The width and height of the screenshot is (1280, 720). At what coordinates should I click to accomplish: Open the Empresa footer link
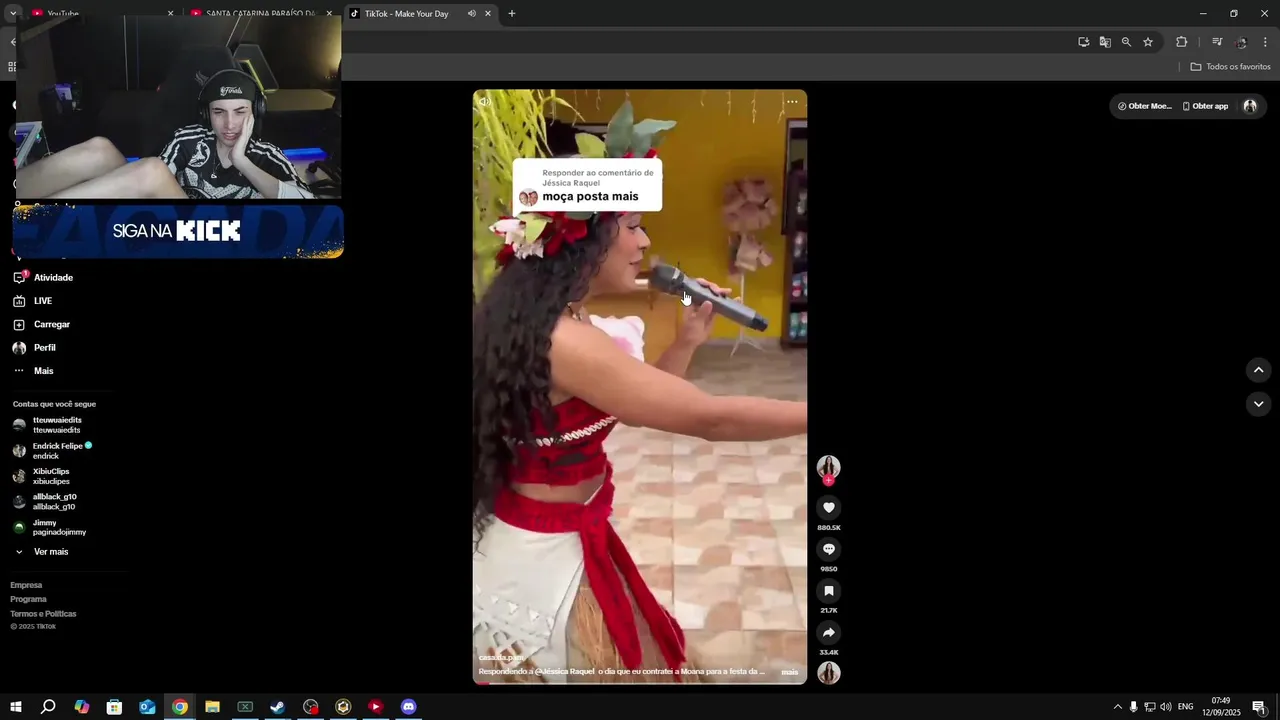pyautogui.click(x=26, y=585)
